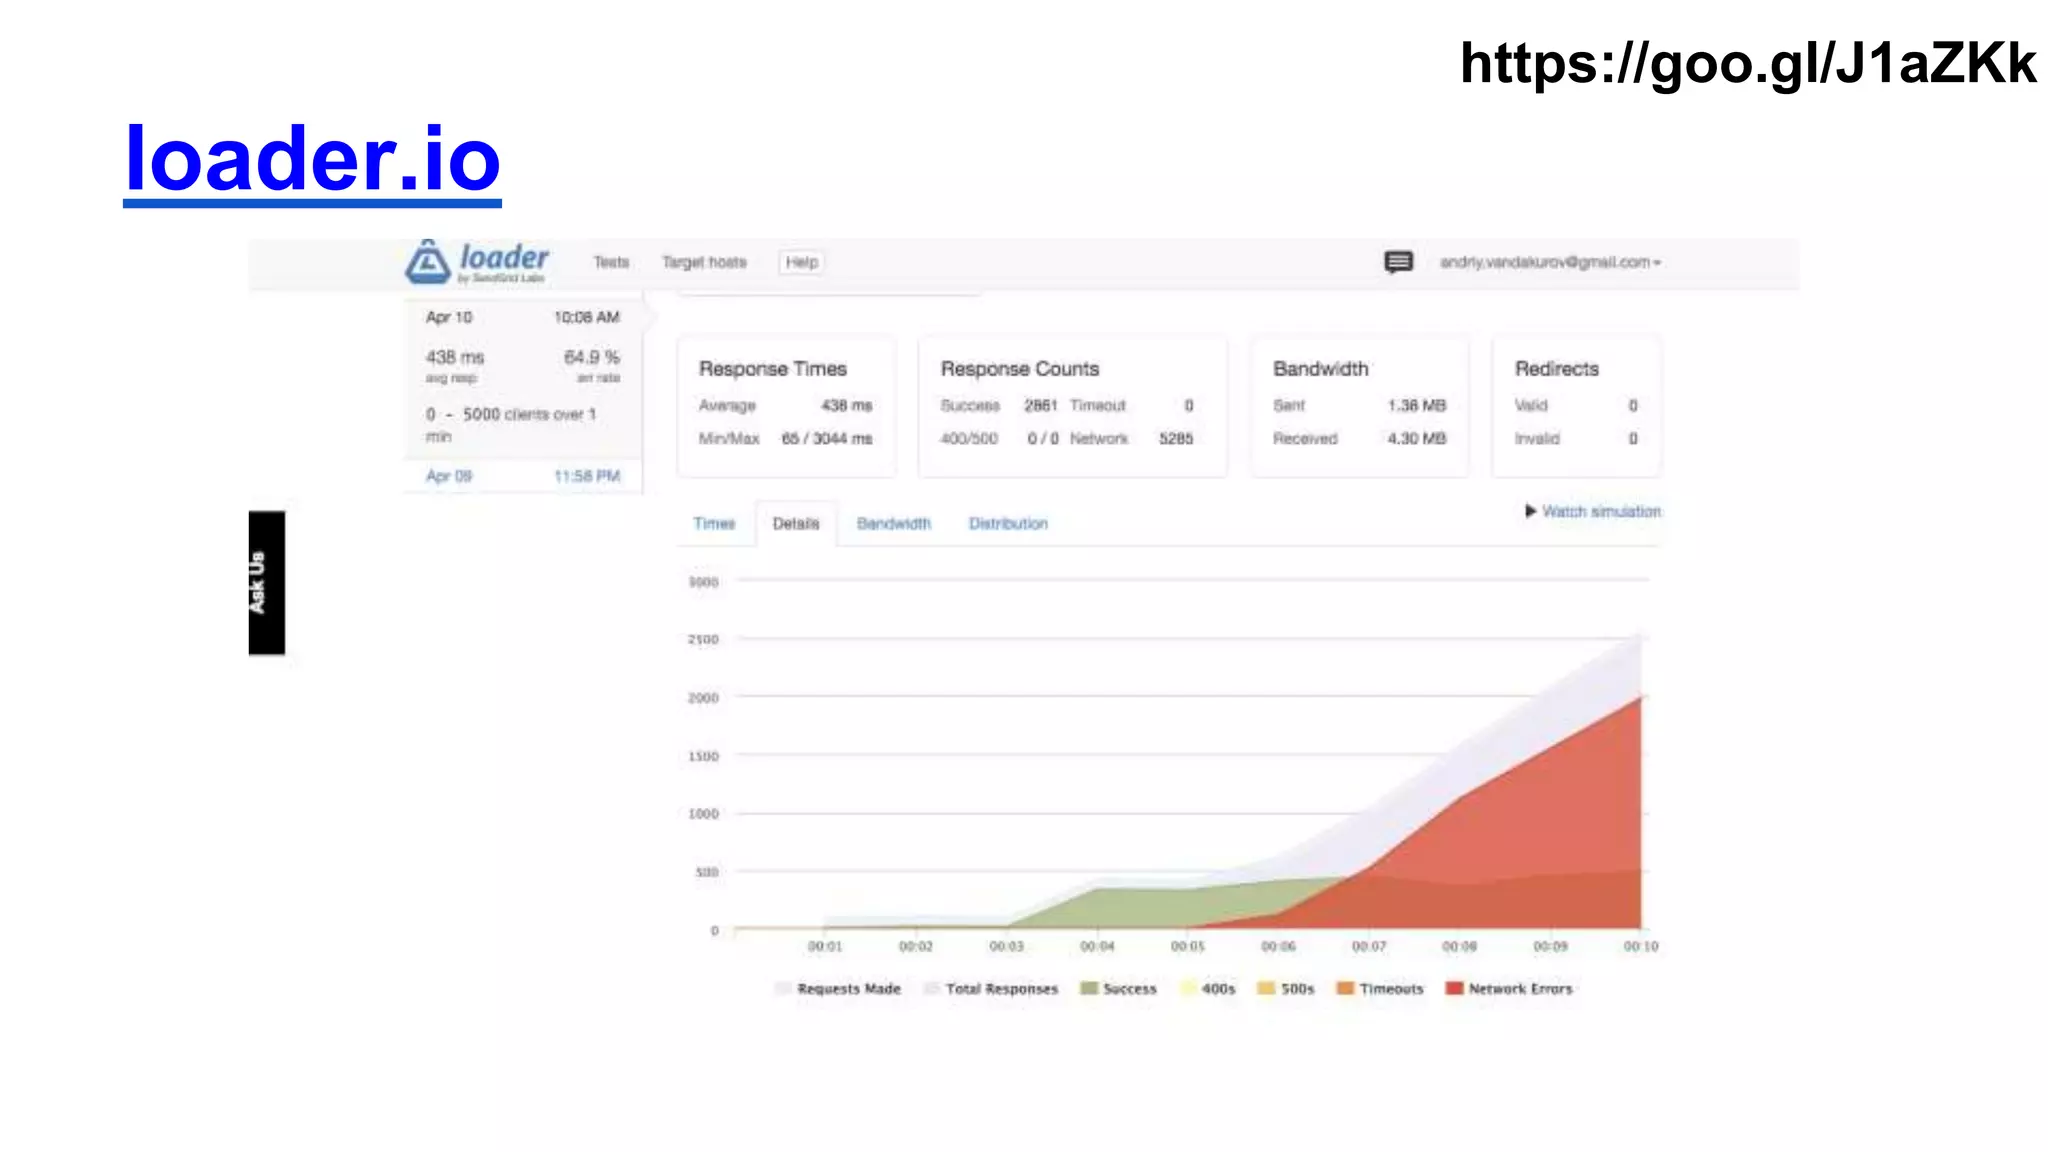The image size is (2048, 1152).
Task: Open the Tests menu item
Action: (611, 262)
